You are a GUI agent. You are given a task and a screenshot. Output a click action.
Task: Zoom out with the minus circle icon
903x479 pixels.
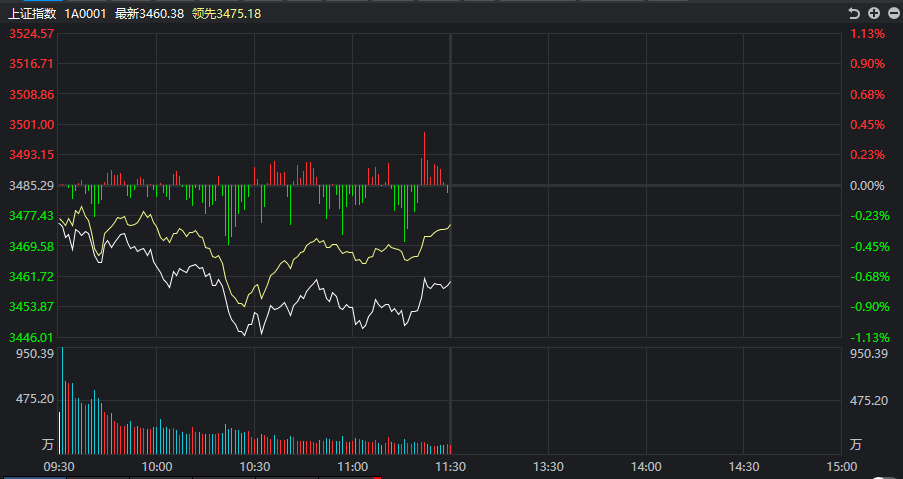(x=893, y=13)
